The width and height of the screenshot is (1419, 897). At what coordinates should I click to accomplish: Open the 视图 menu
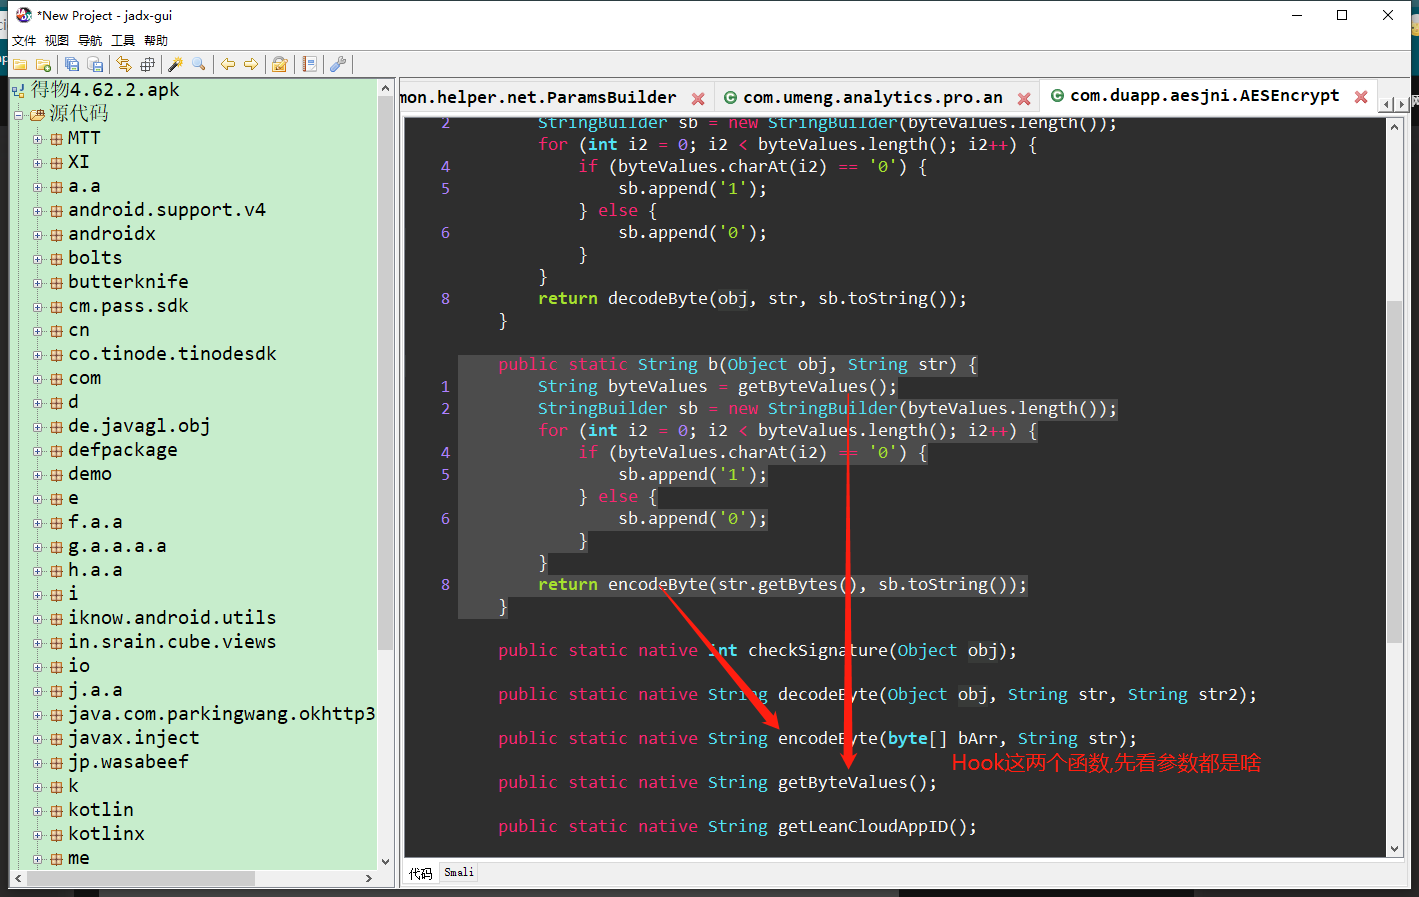57,40
